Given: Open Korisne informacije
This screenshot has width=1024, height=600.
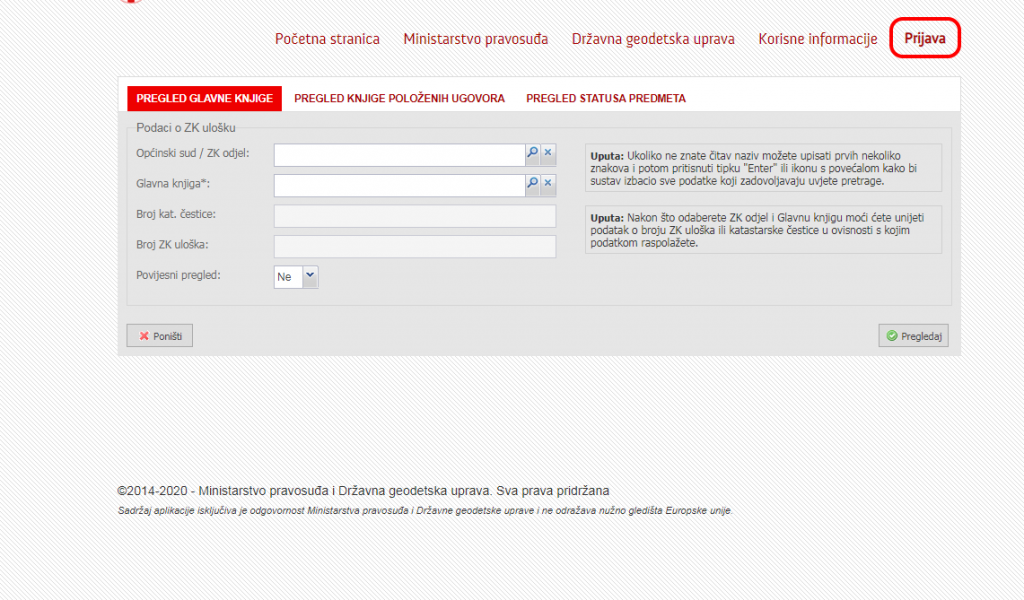Looking at the screenshot, I should pos(816,38).
